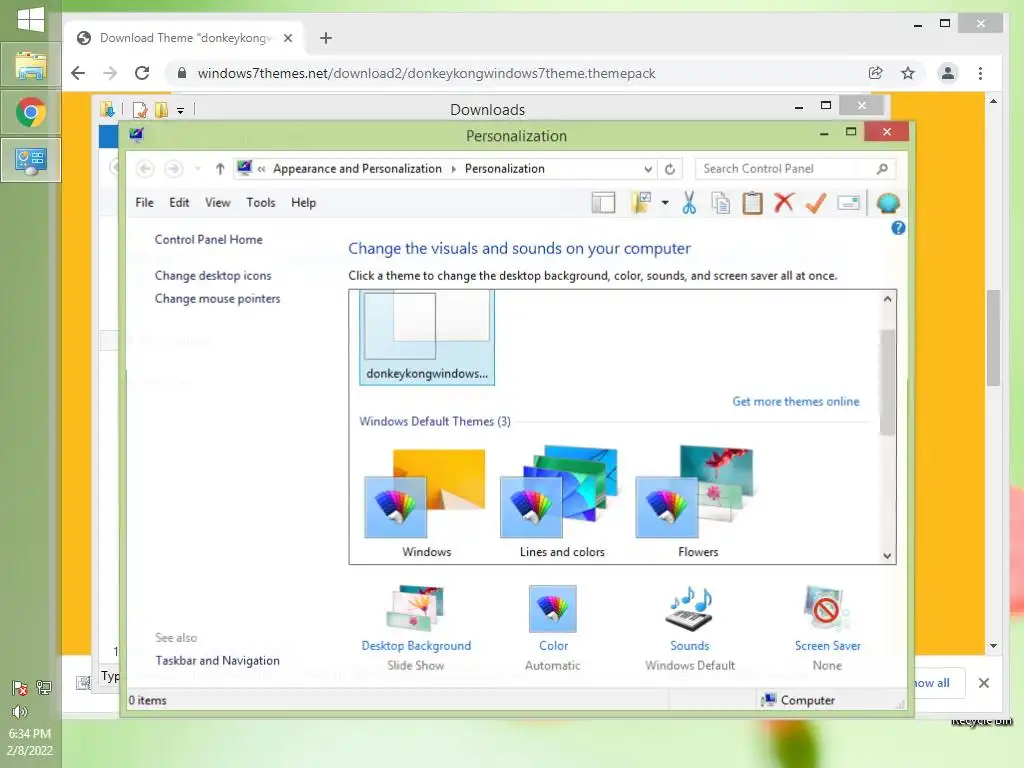Click the folder options icon with checkmark

coord(641,203)
